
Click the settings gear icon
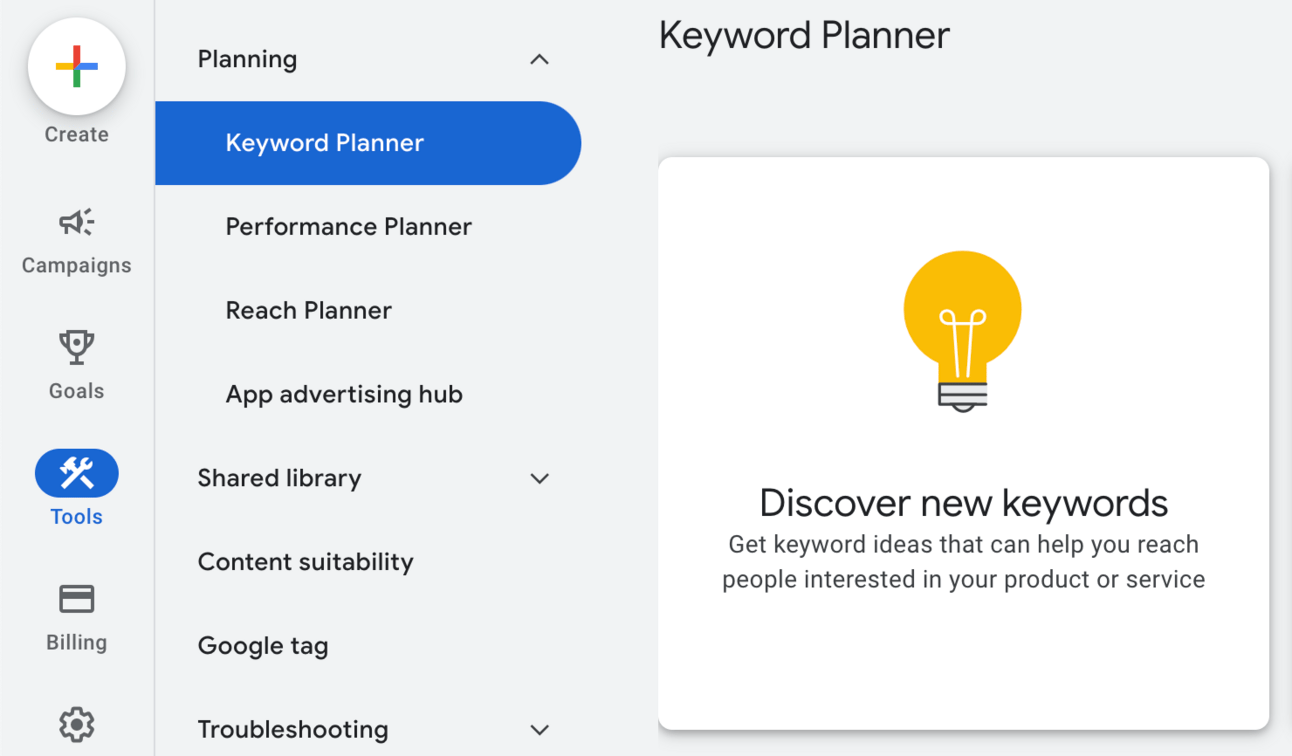point(76,724)
